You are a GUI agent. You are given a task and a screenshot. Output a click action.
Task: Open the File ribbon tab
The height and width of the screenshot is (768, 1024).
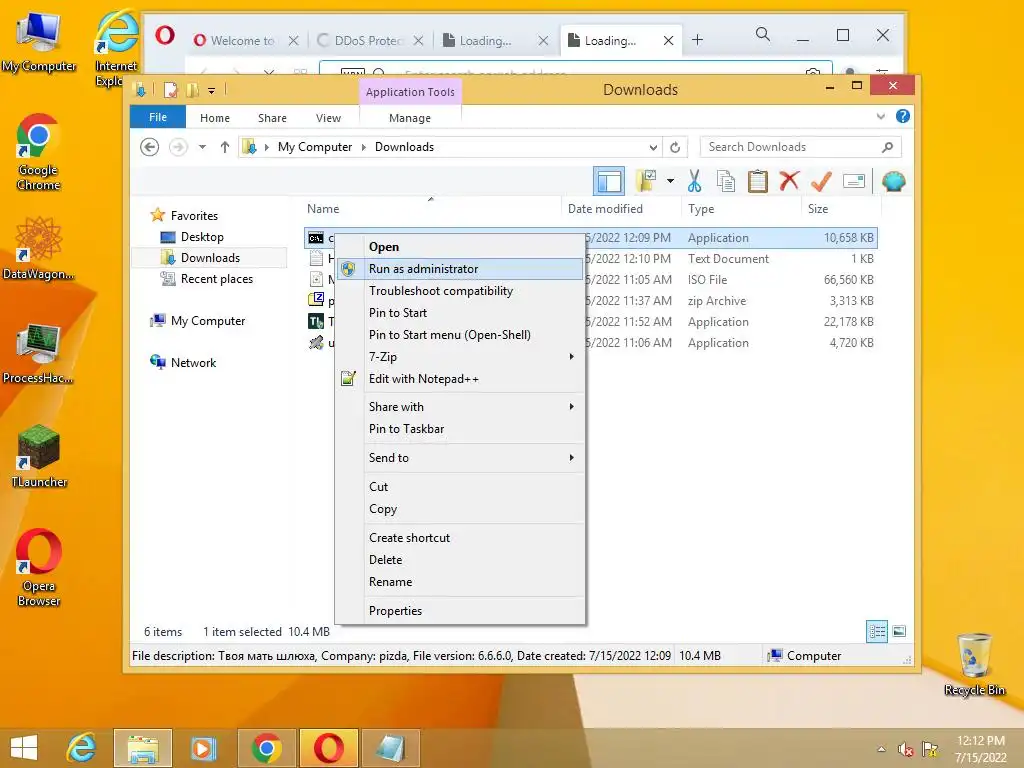pos(158,117)
